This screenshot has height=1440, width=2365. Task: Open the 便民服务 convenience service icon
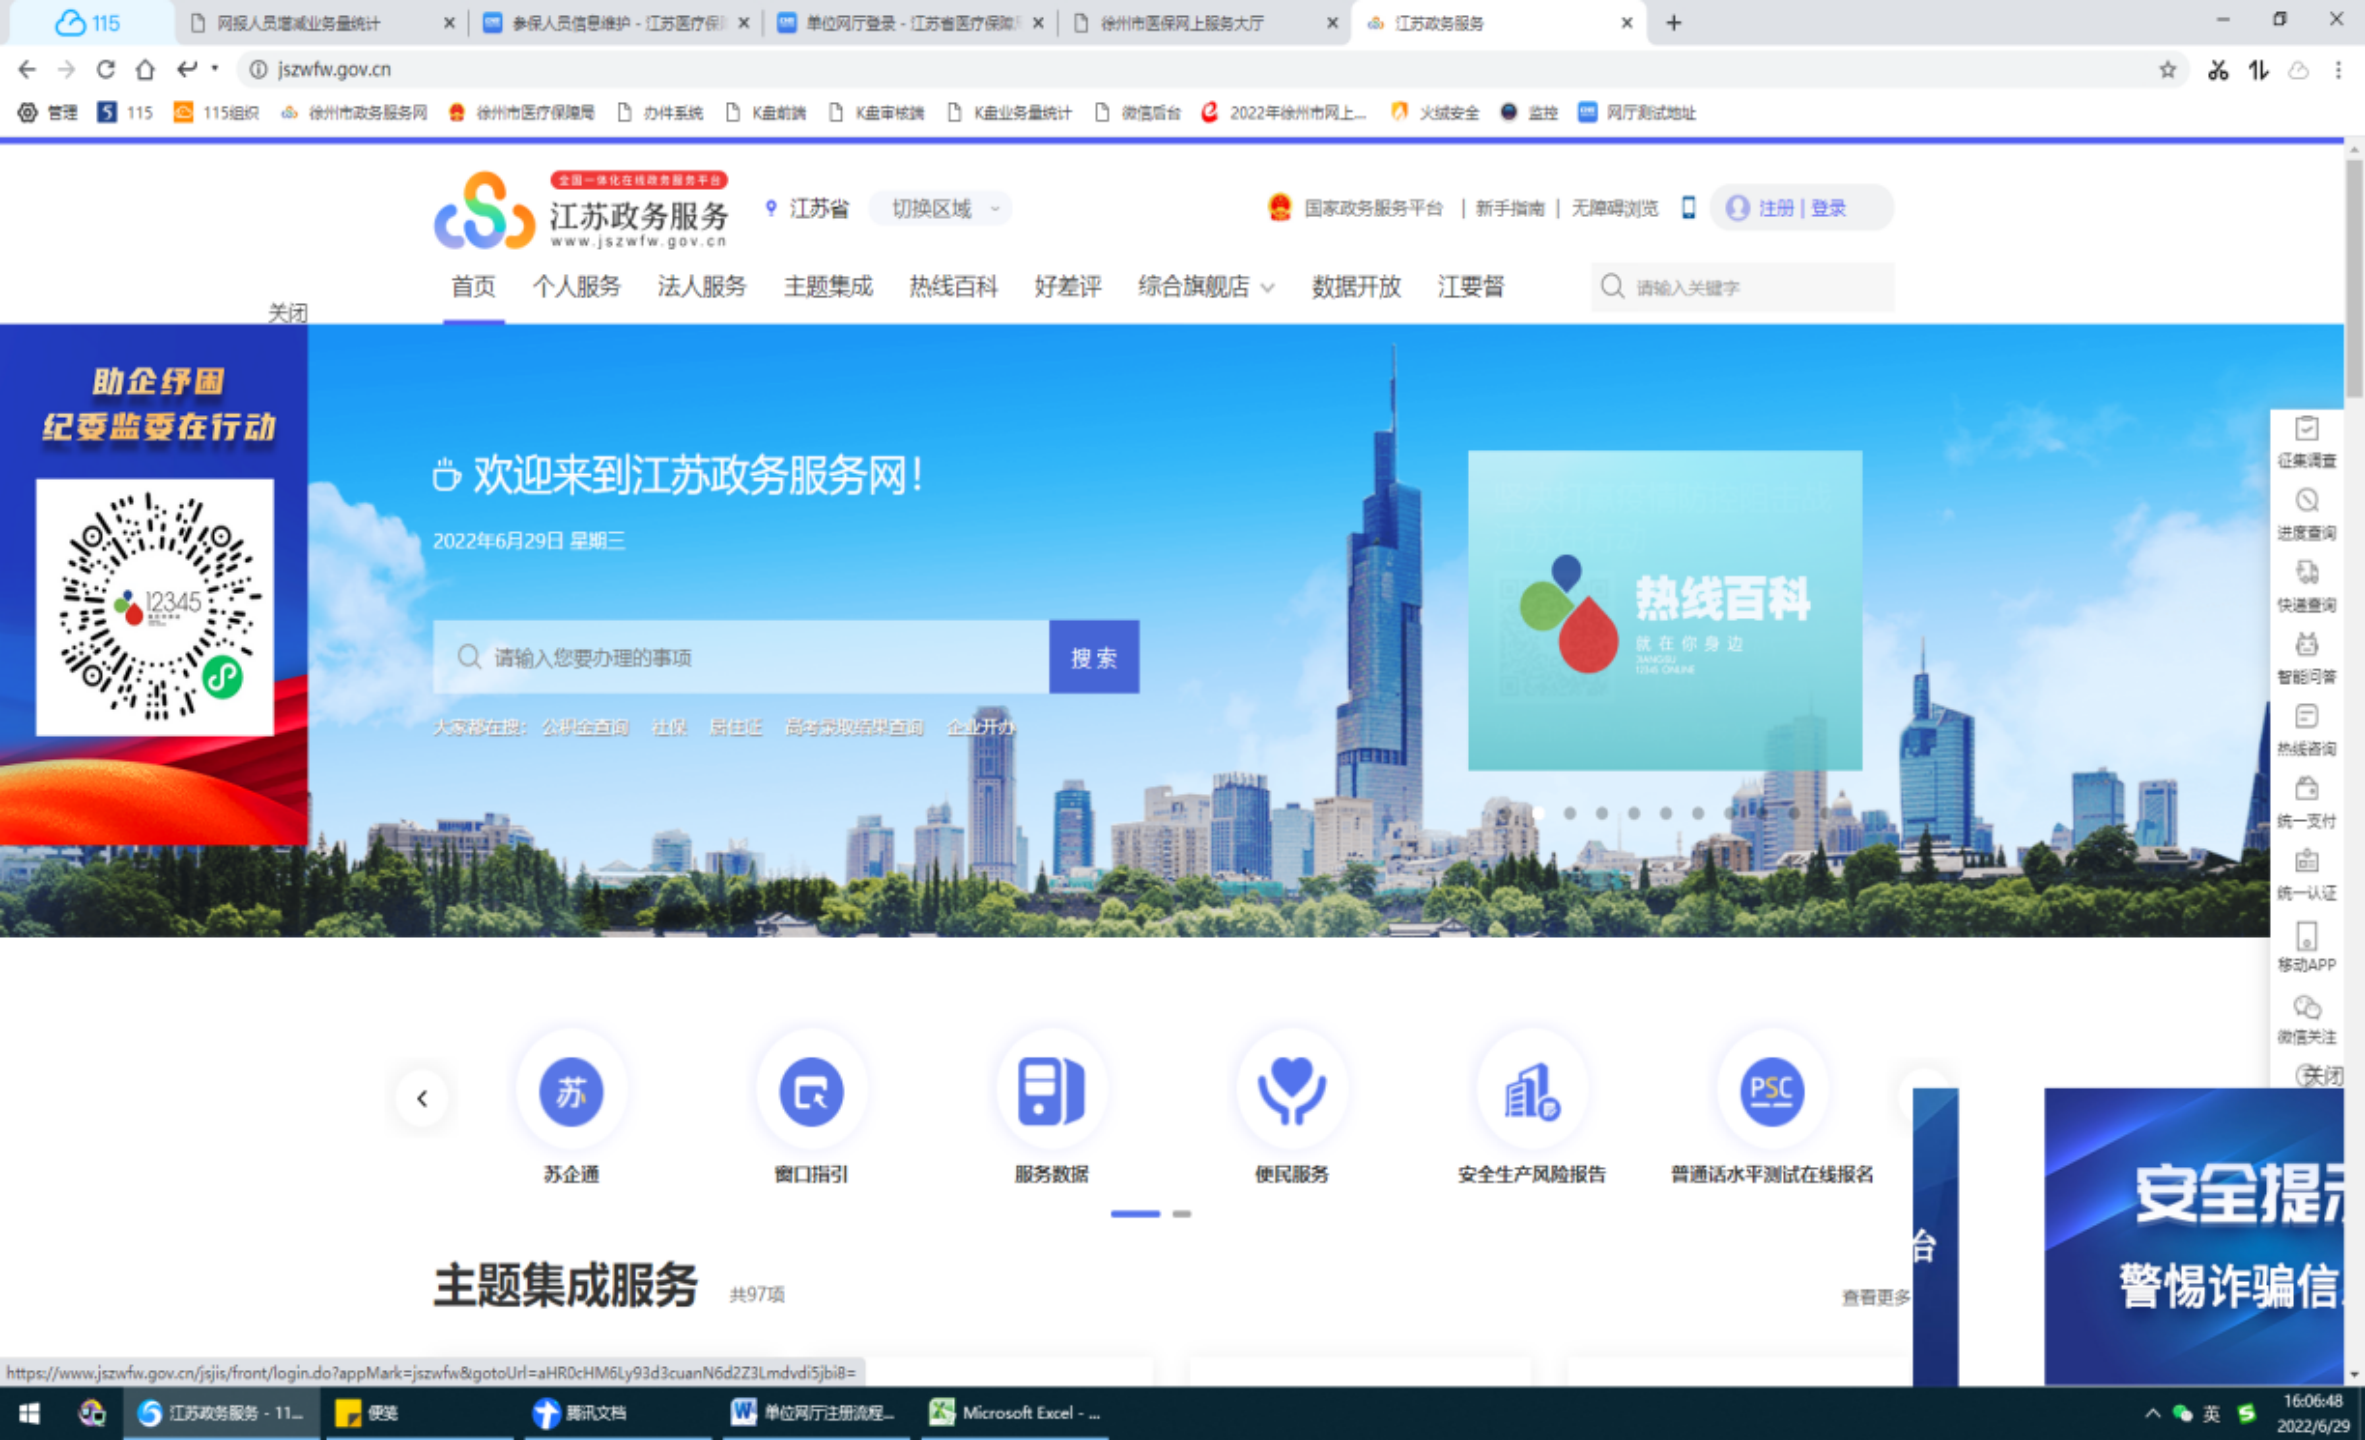1291,1091
